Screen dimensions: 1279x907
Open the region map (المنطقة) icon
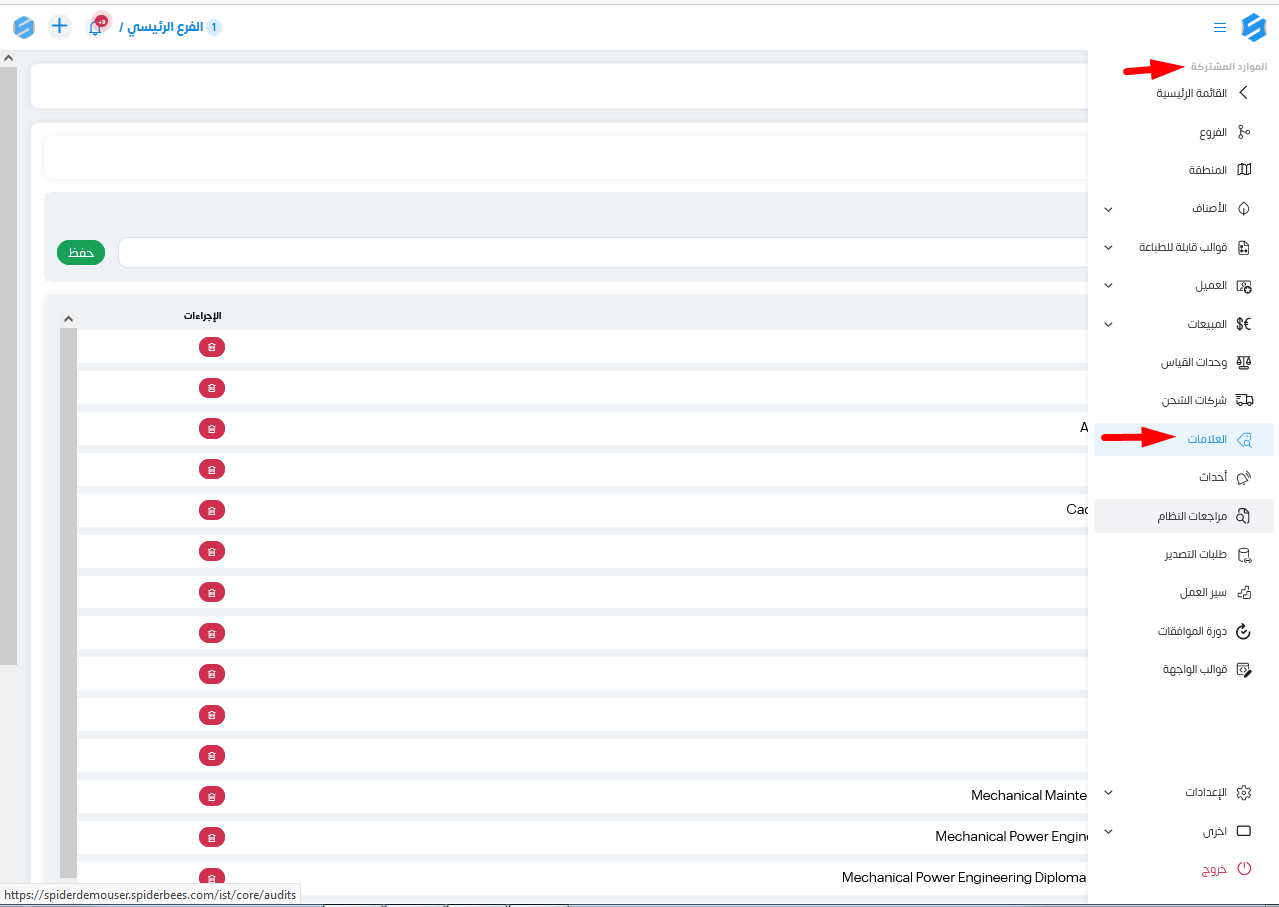click(x=1244, y=170)
